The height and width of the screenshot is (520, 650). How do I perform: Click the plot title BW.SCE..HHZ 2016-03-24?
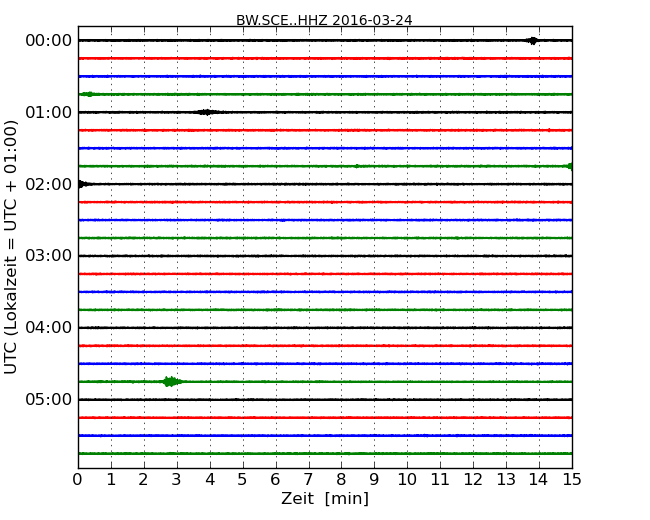(x=324, y=20)
